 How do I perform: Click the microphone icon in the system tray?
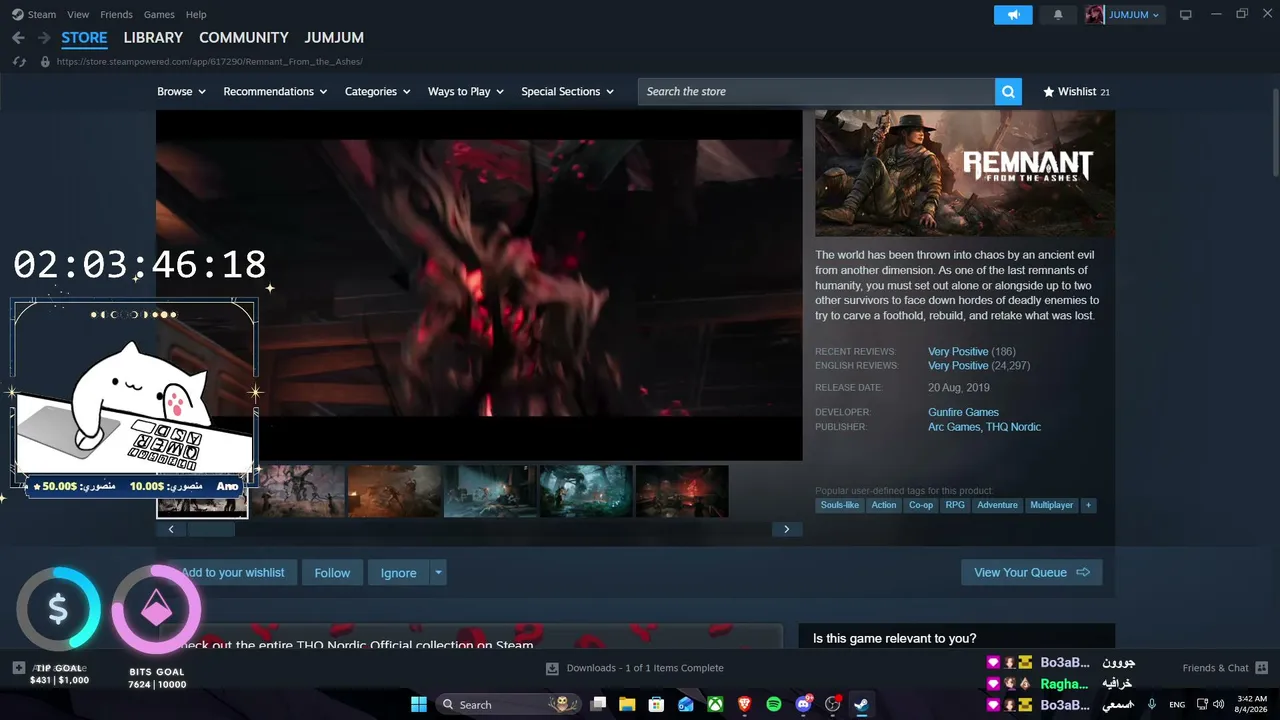[x=1152, y=705]
